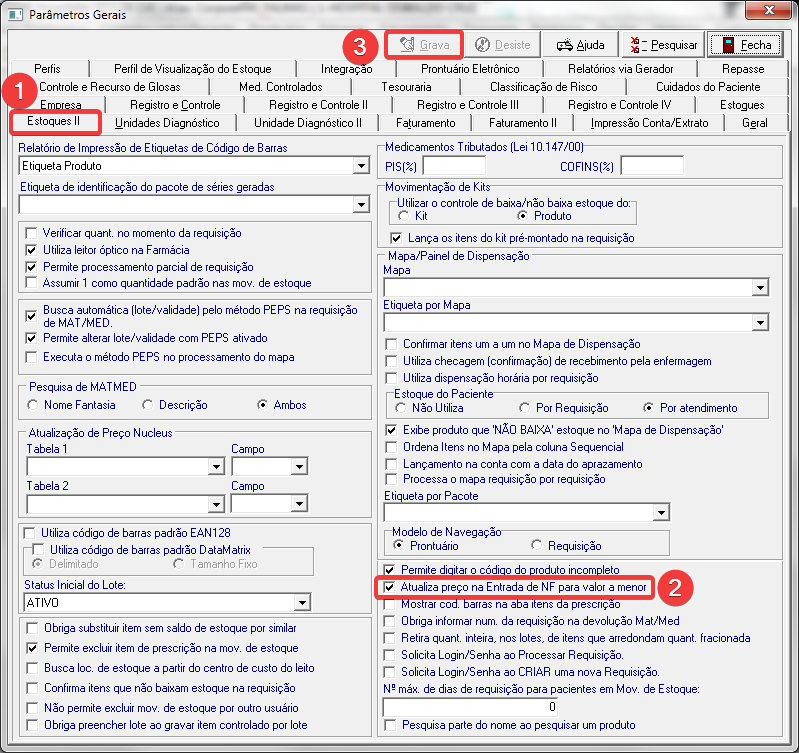Click the Desiste cancel icon
Image resolution: width=799 pixels, height=753 pixels.
pos(482,45)
